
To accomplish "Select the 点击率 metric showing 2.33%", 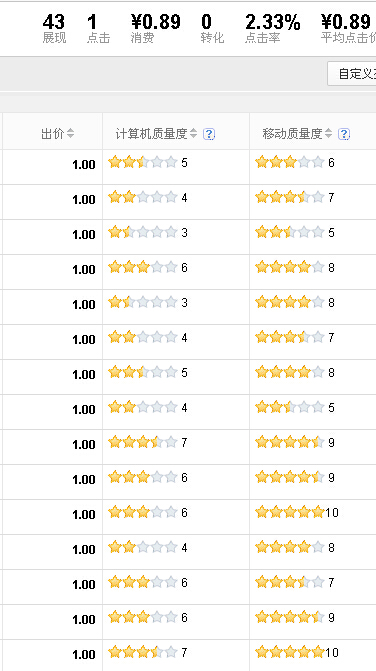I will 273,29.
